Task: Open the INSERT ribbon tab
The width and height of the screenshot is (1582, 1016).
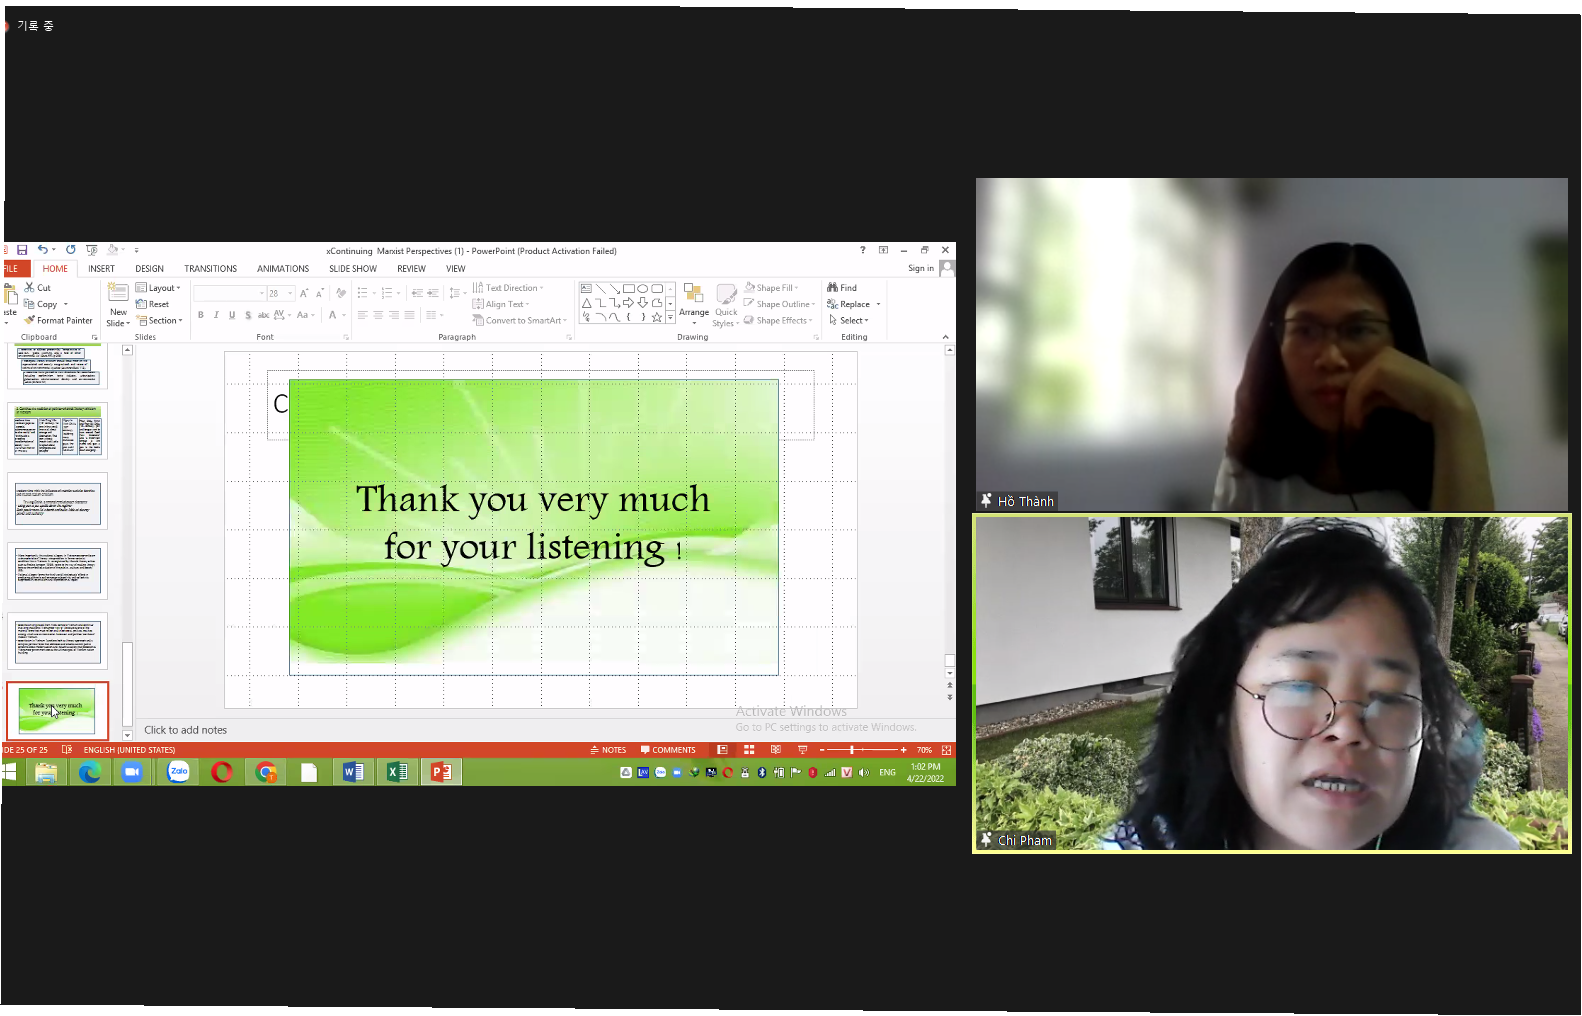Action: pyautogui.click(x=101, y=269)
